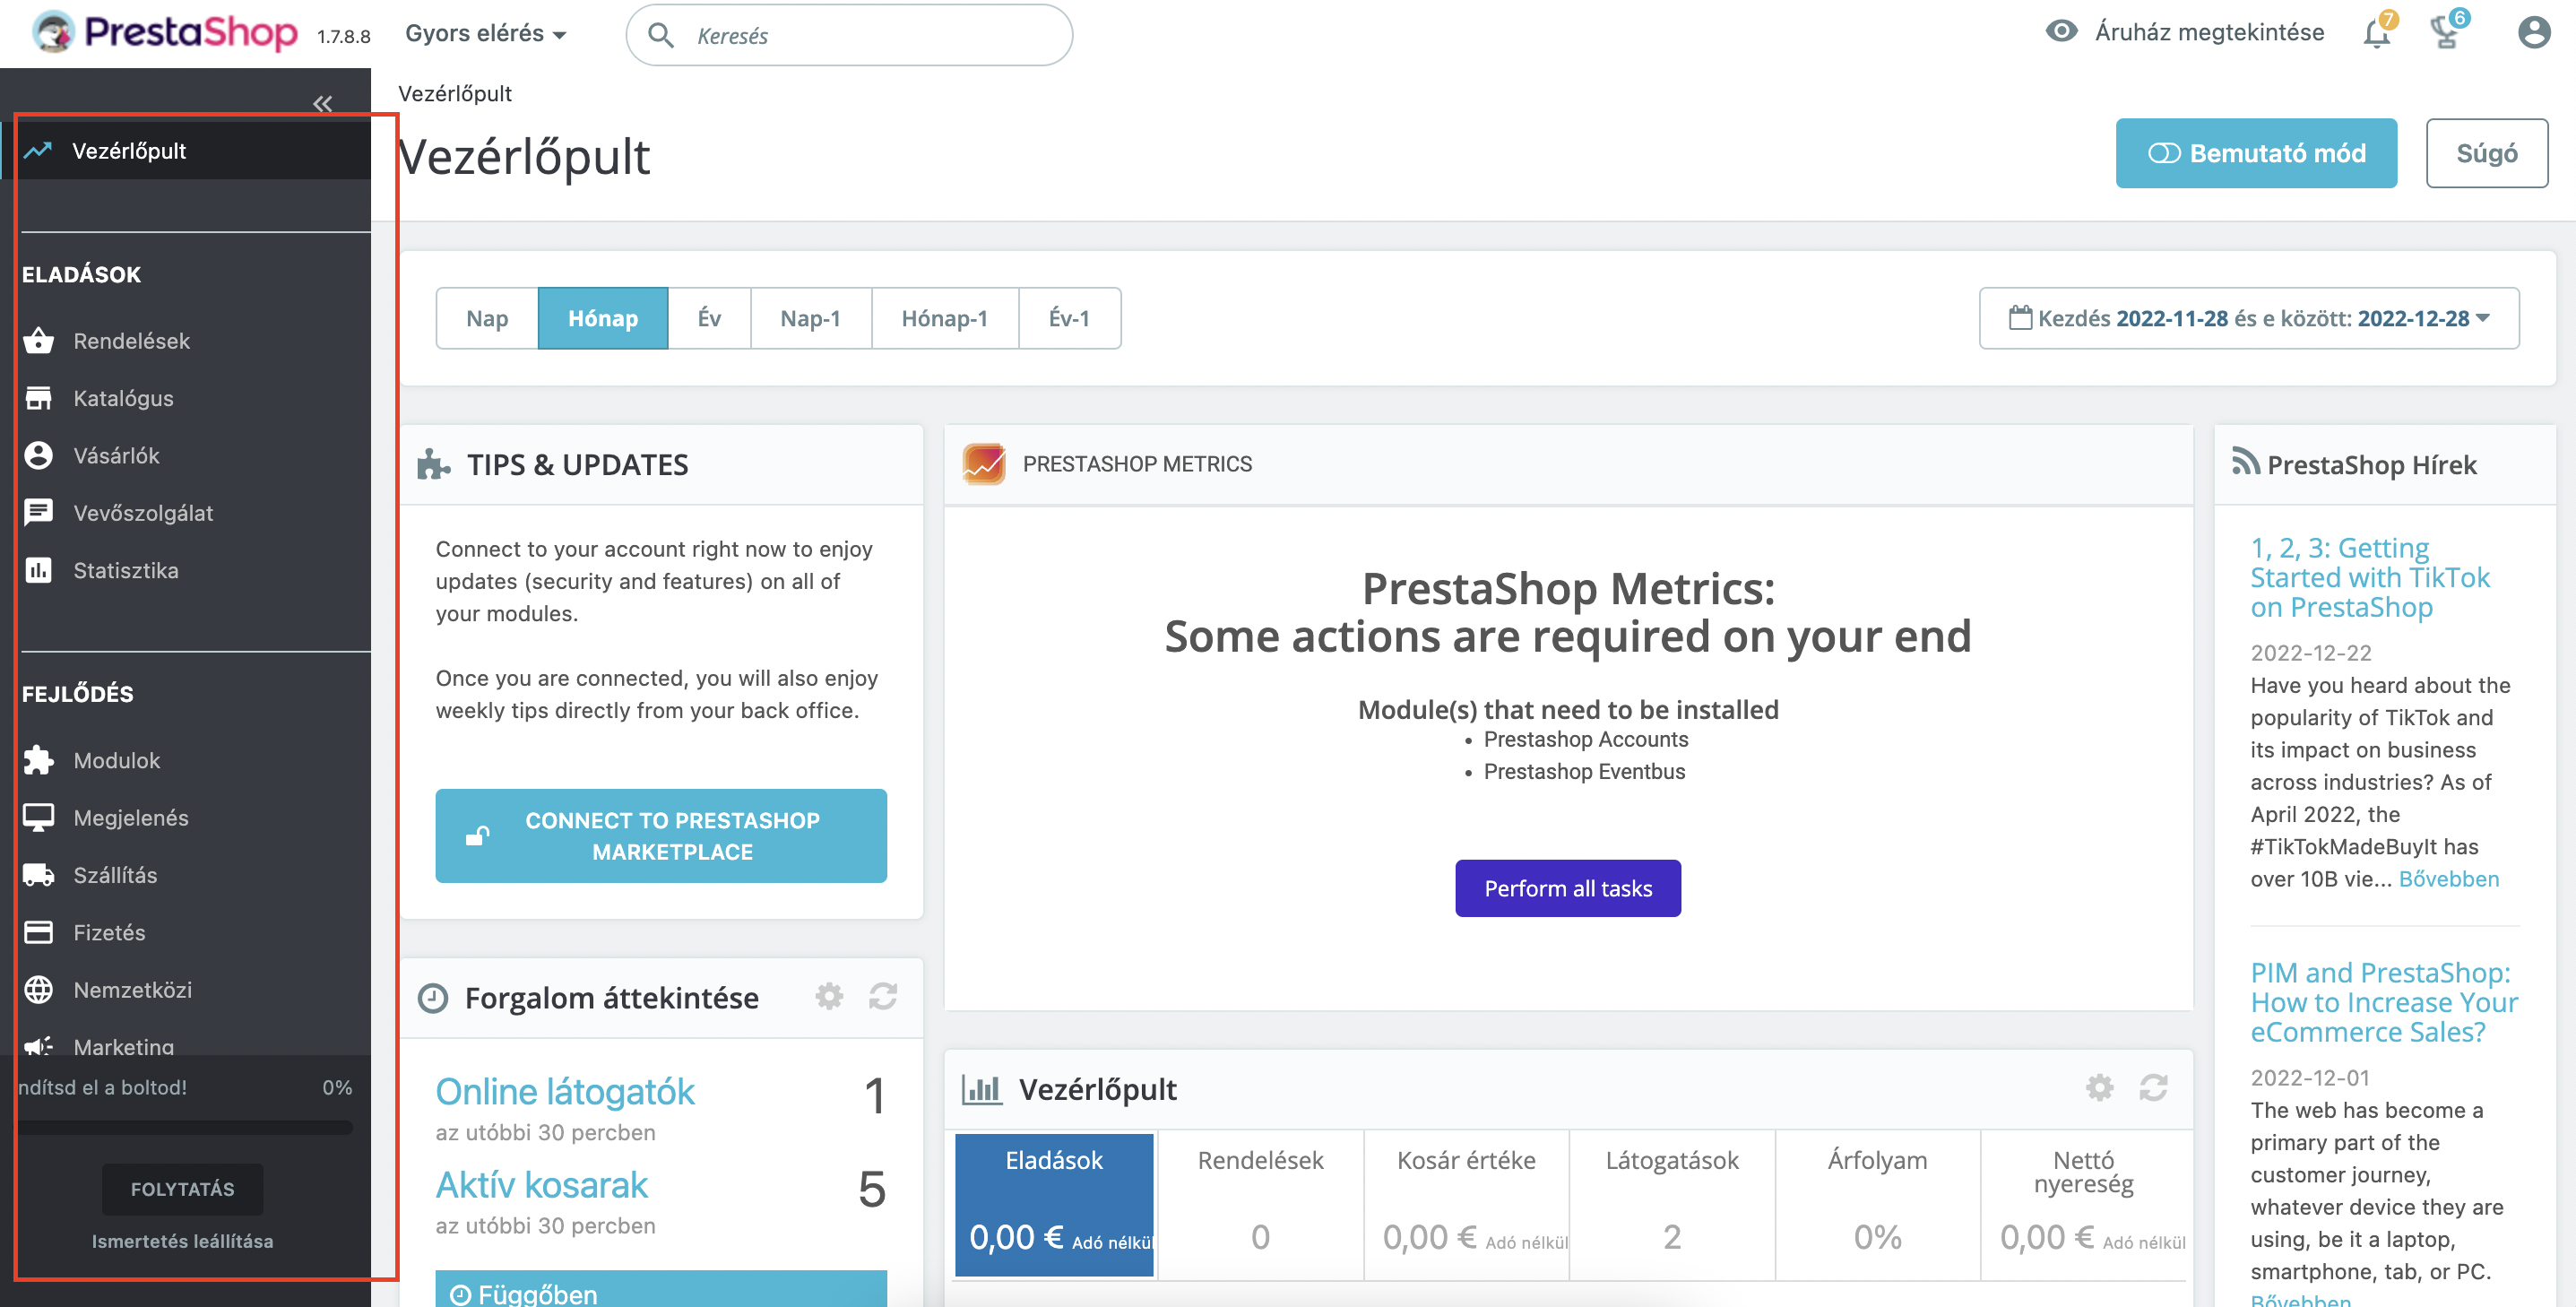Open the trophy merchant expertise icon
Screen dimensions: 2576x1307
coord(2445,34)
